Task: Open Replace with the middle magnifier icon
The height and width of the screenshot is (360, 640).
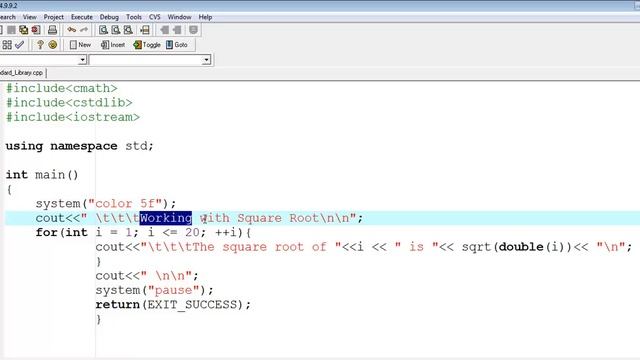Action: point(116,30)
